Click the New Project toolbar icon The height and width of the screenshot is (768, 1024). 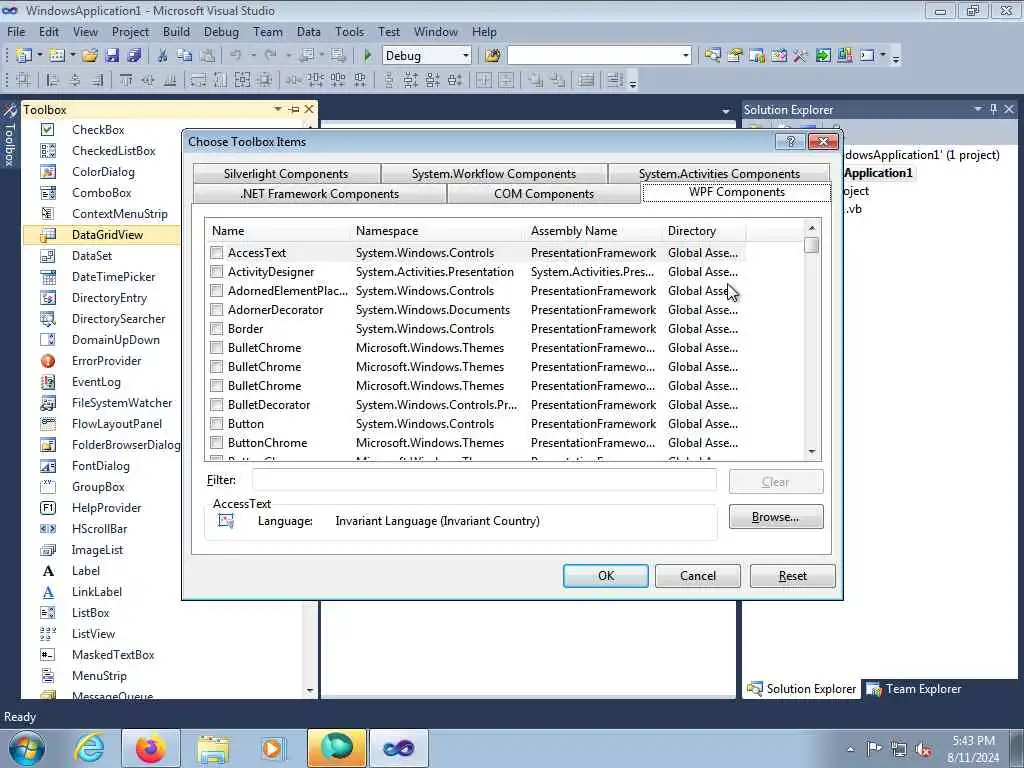tap(23, 56)
